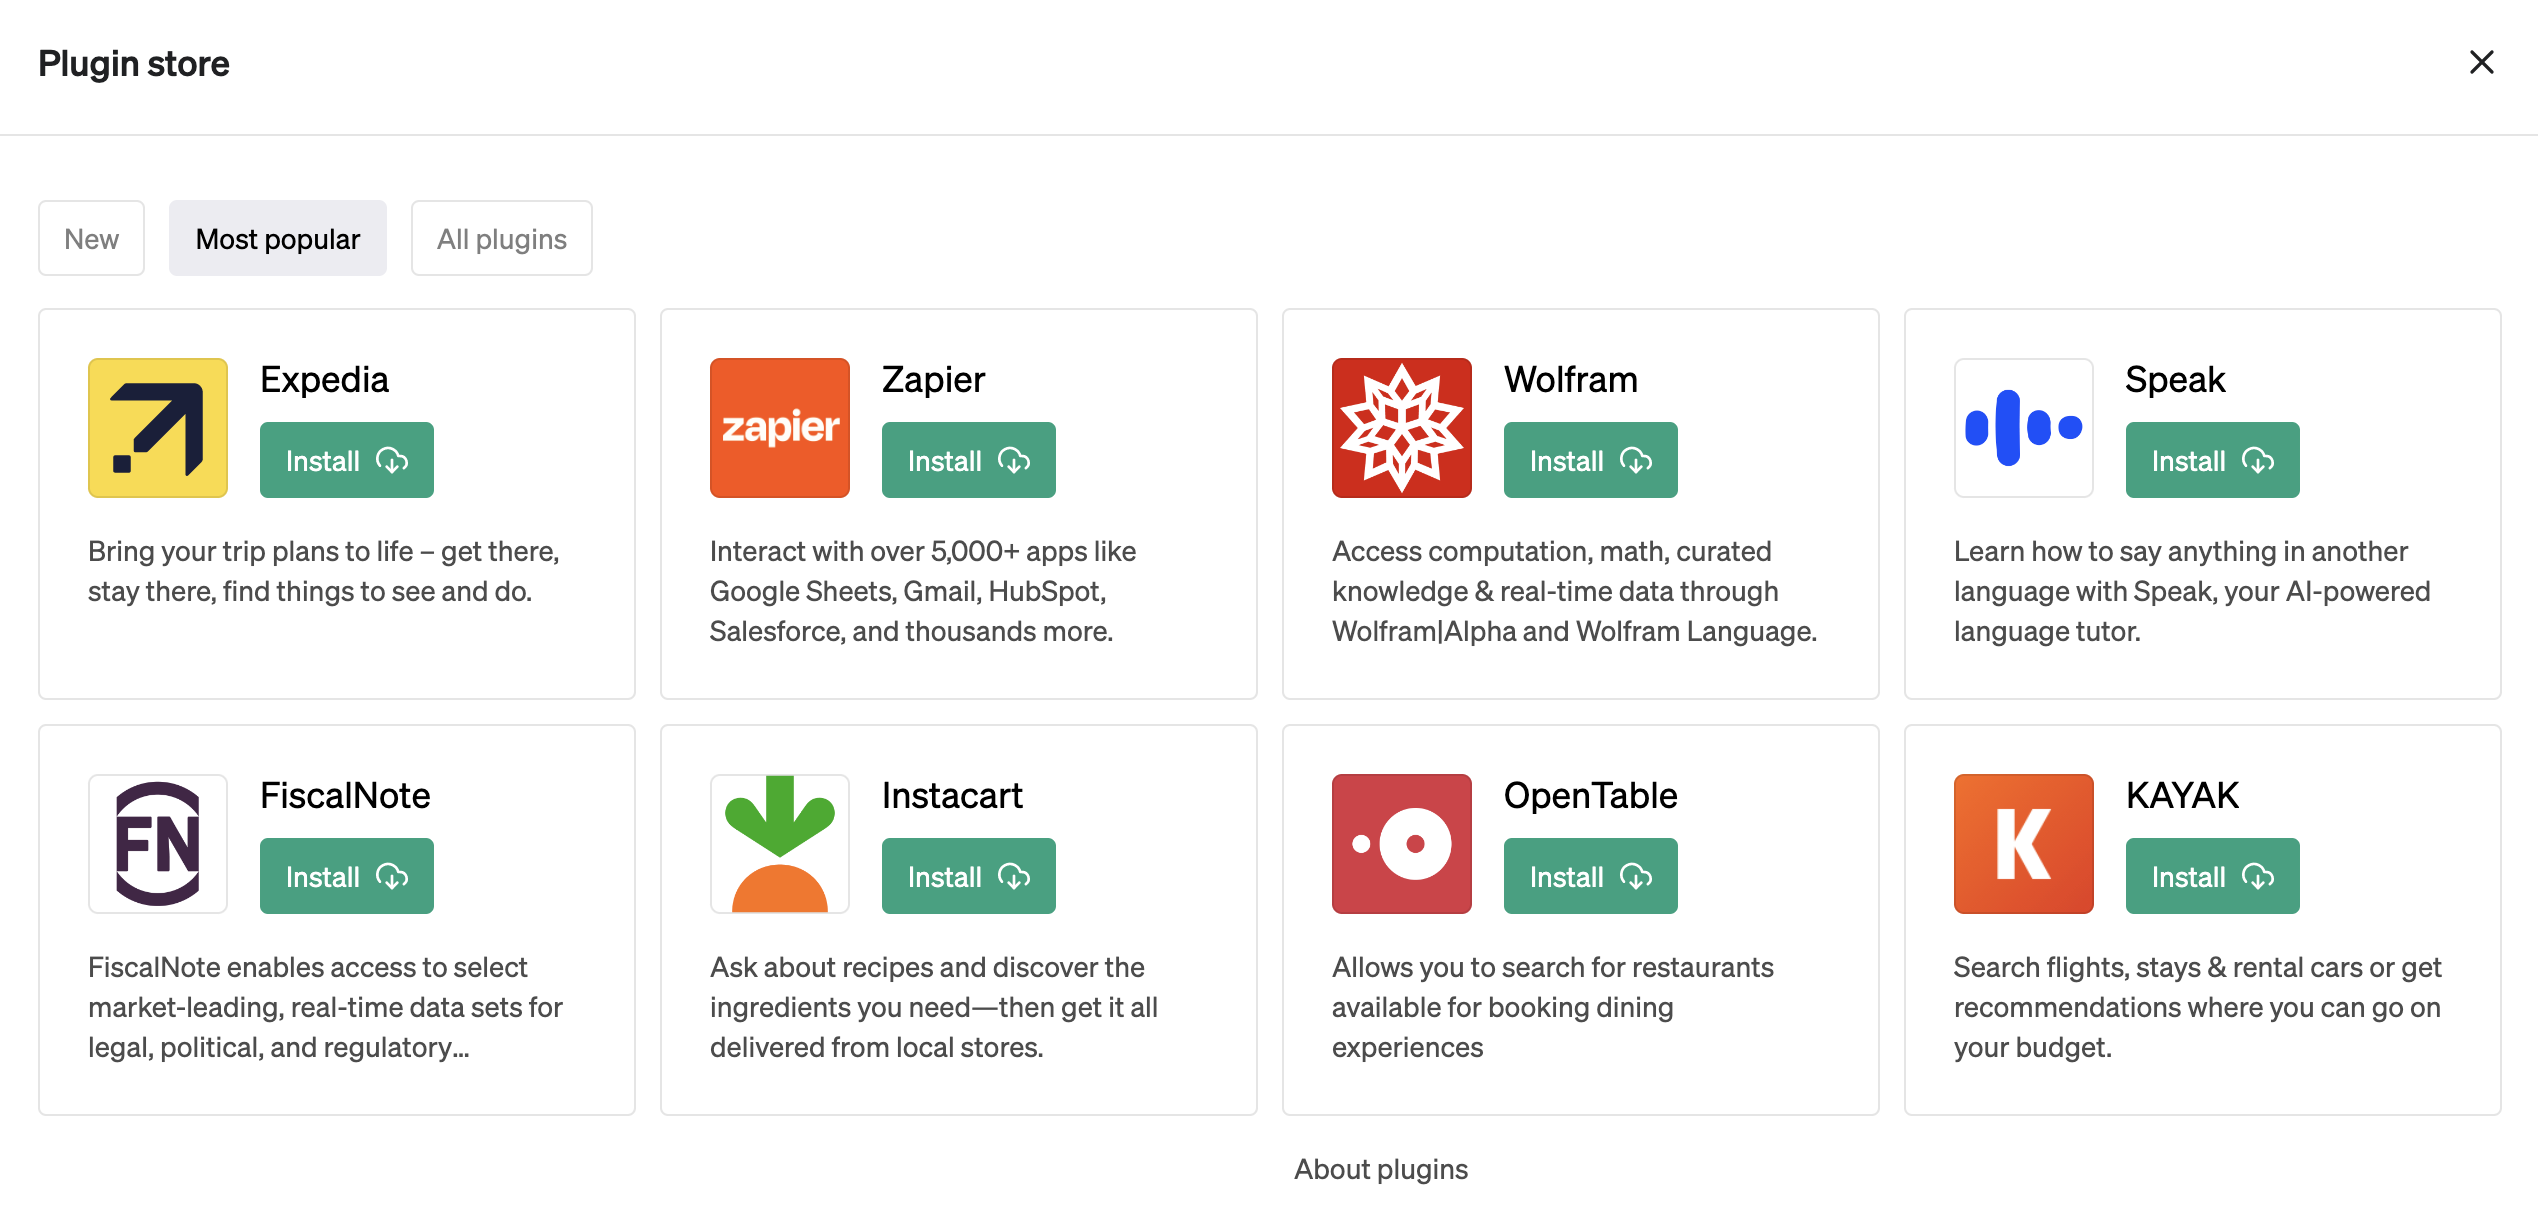
Task: Open the About plugins link
Action: tap(1381, 1169)
